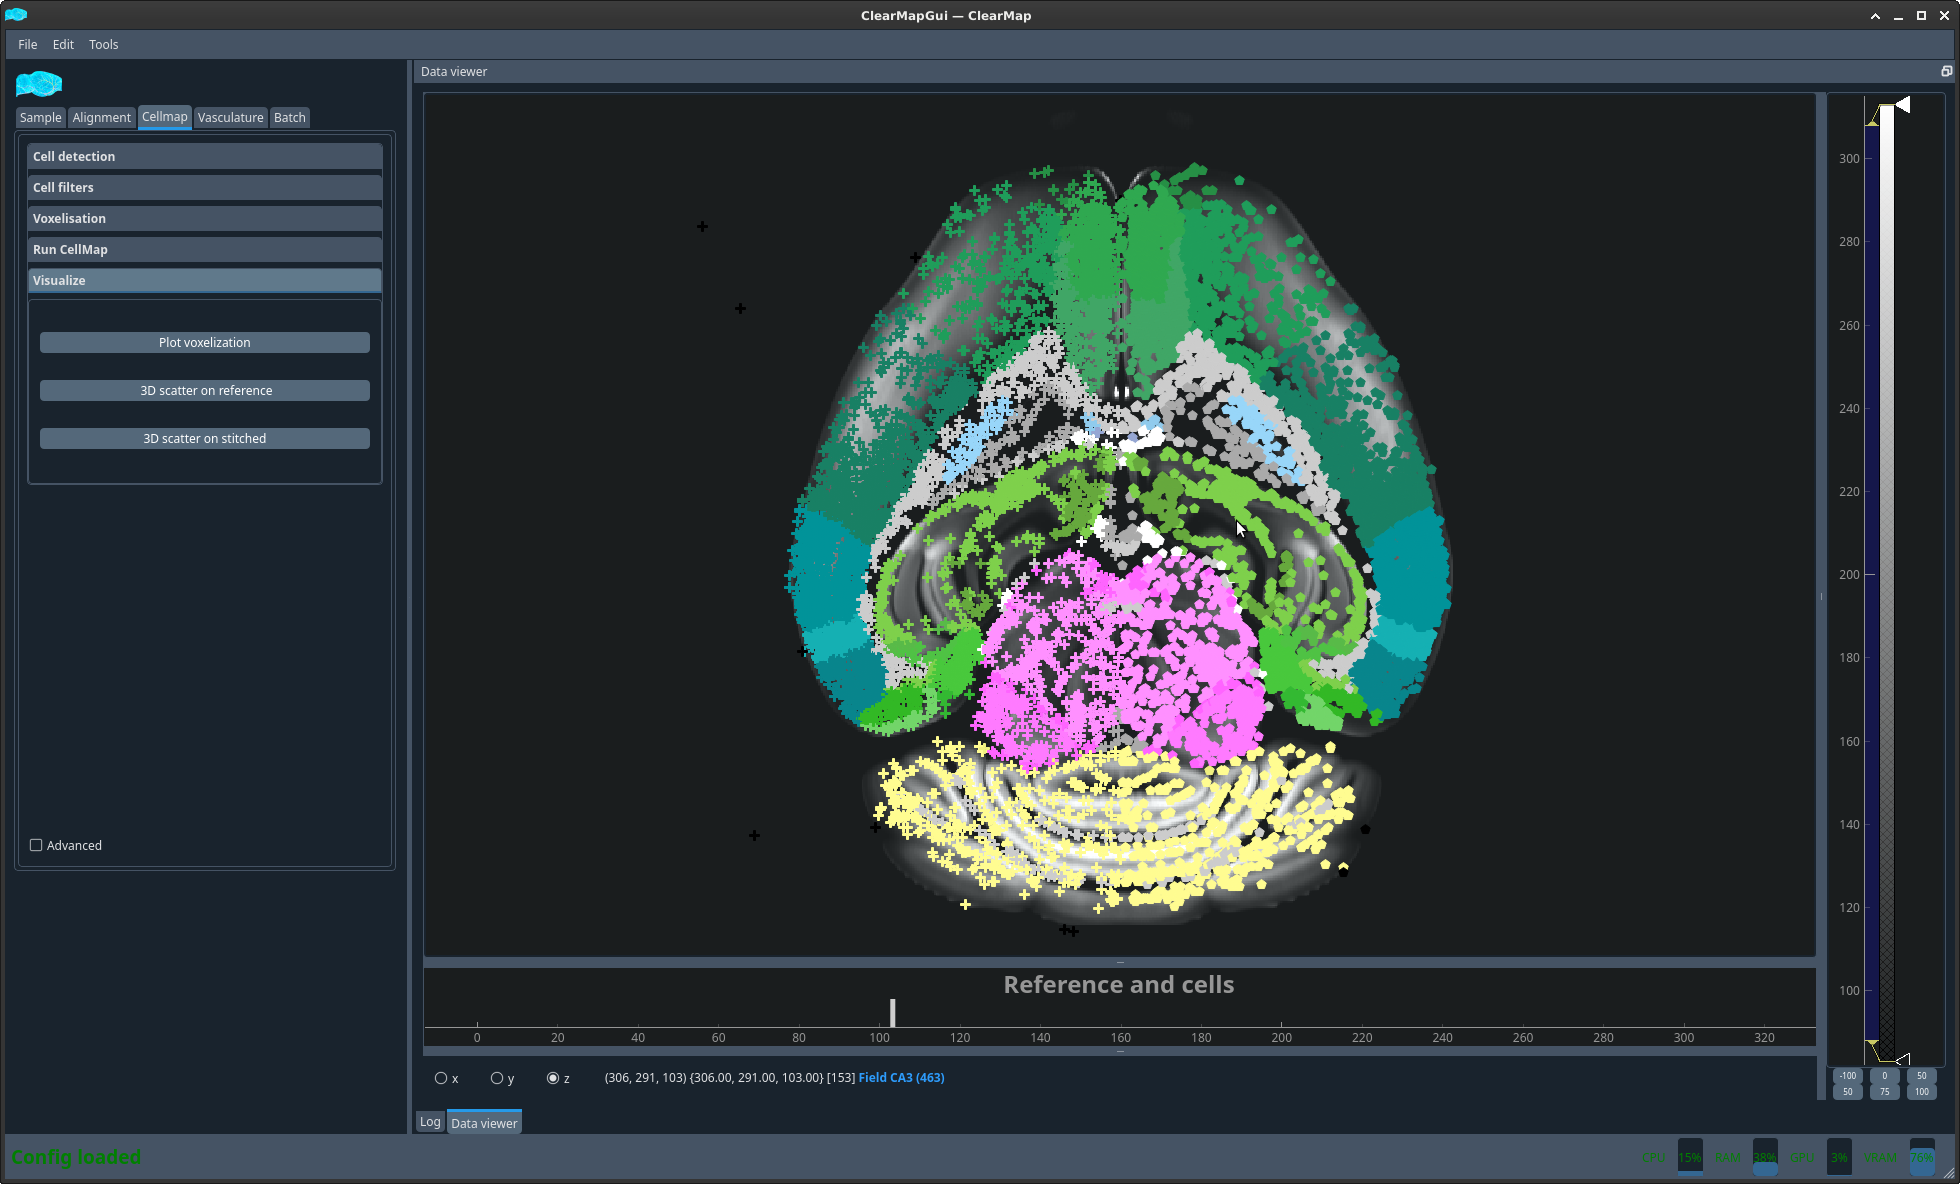Enable the Advanced checkbox
Image resolution: width=1960 pixels, height=1184 pixels.
[x=36, y=845]
